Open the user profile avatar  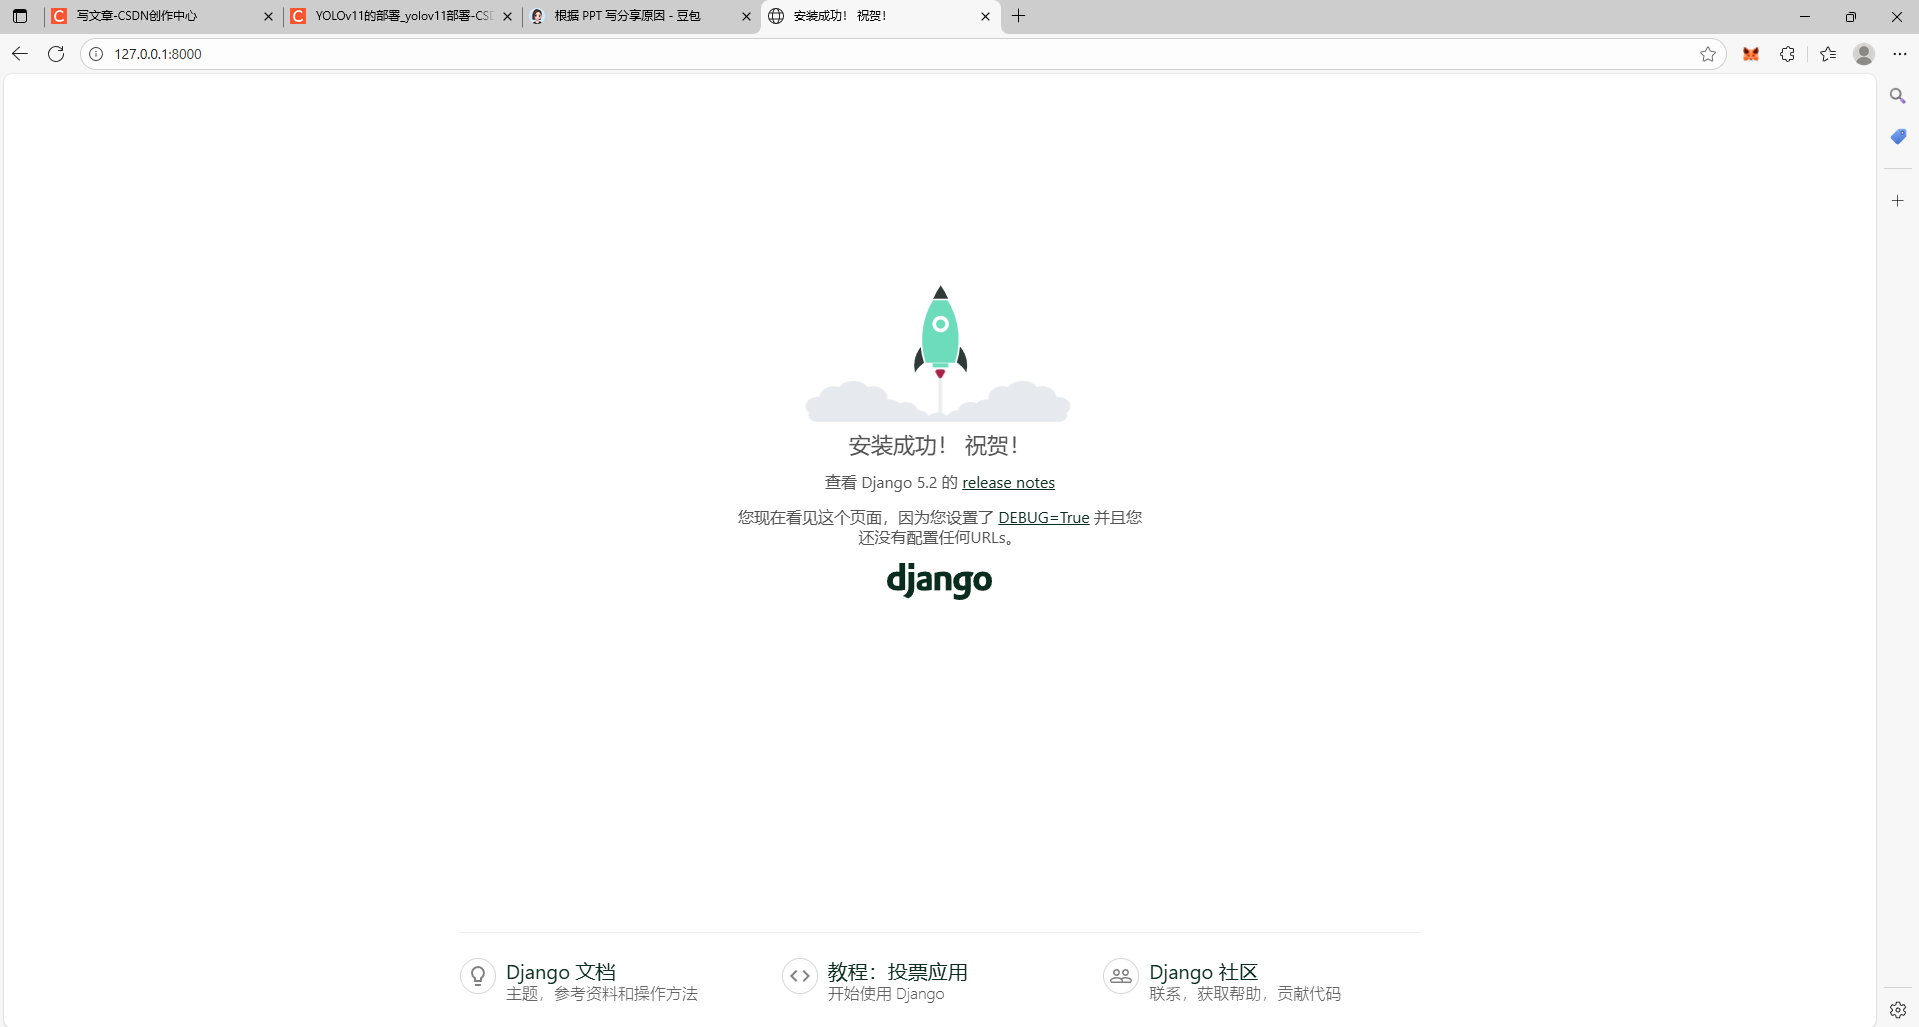(1864, 54)
